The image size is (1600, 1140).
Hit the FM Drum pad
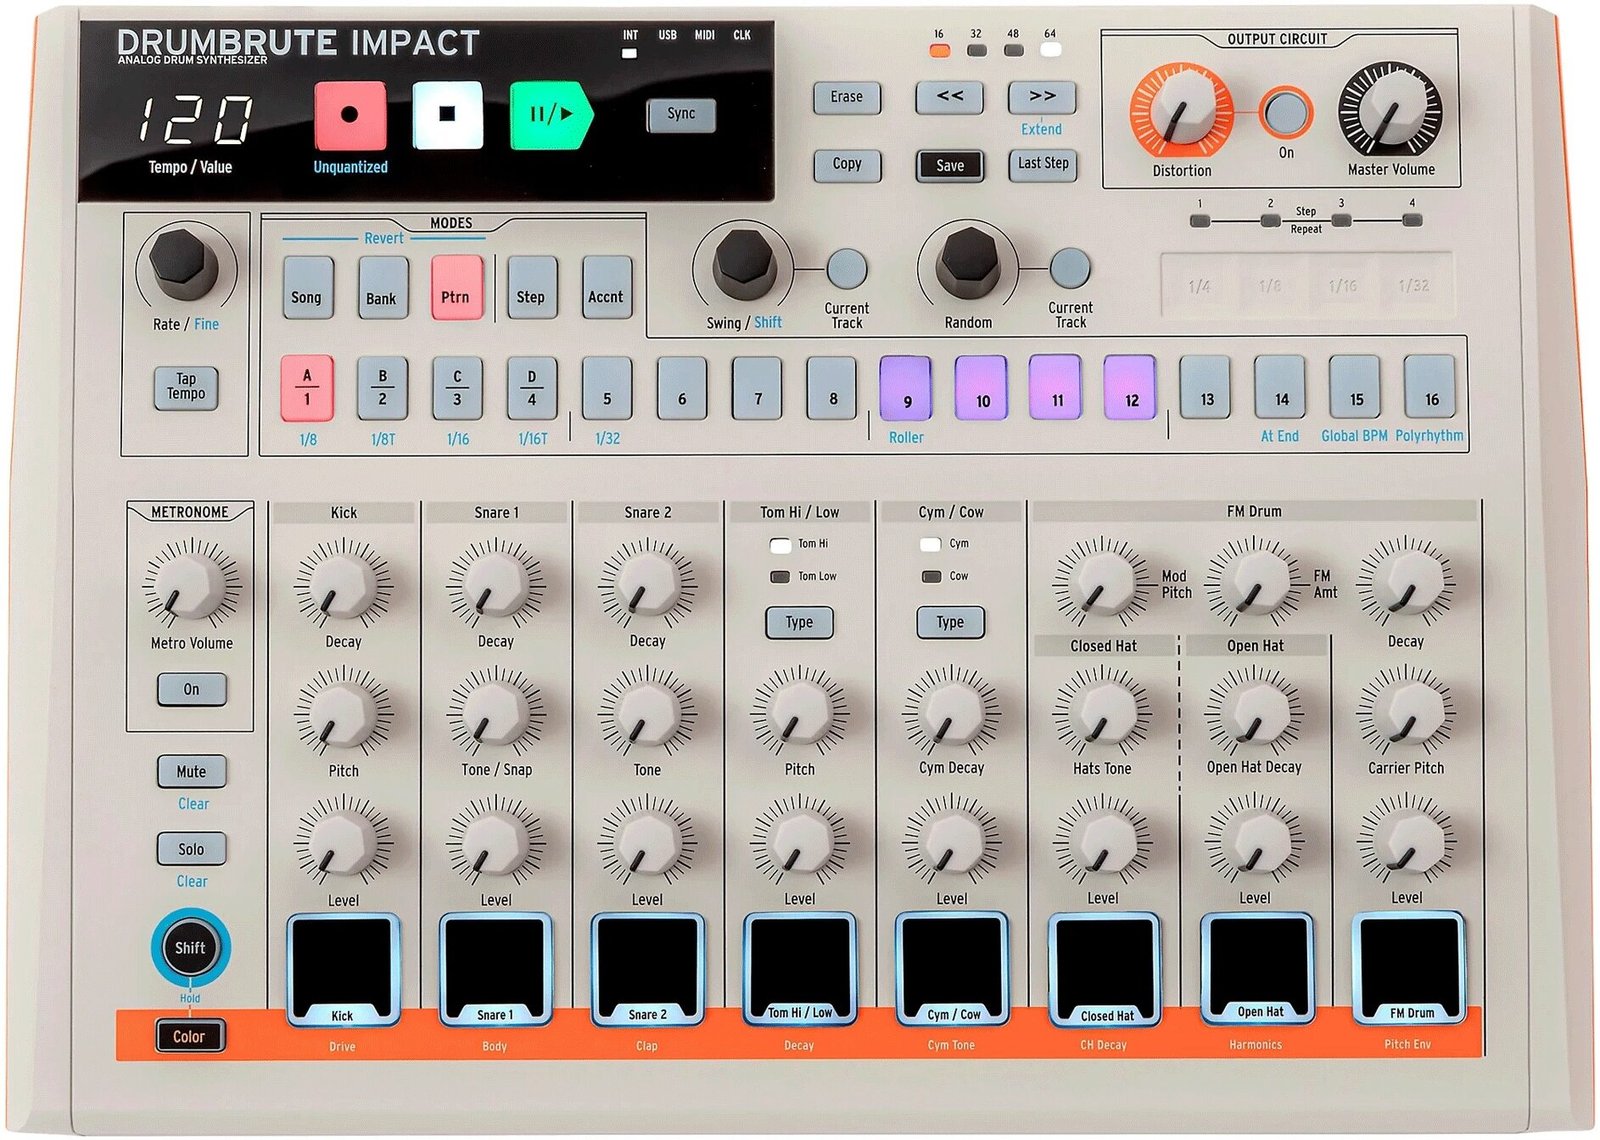pyautogui.click(x=1408, y=965)
